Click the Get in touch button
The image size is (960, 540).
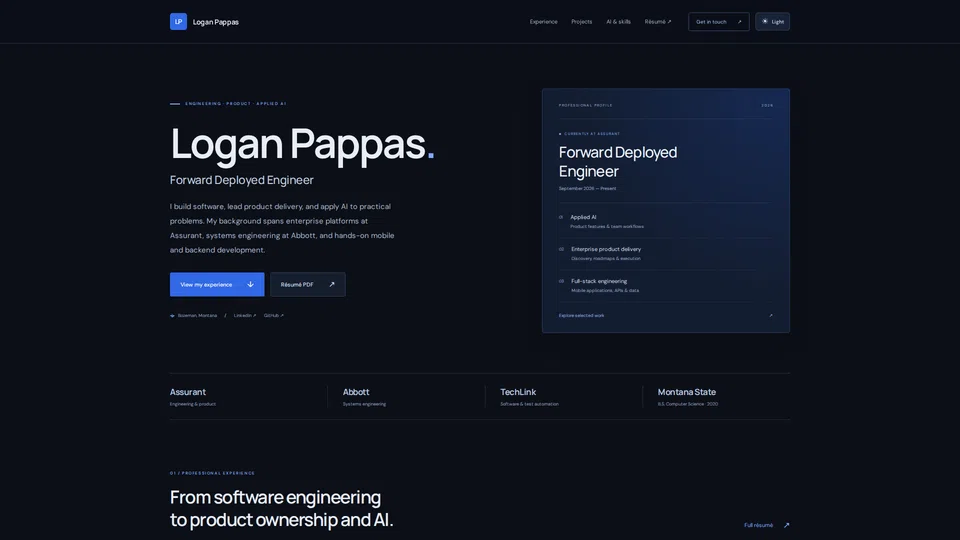coord(719,21)
